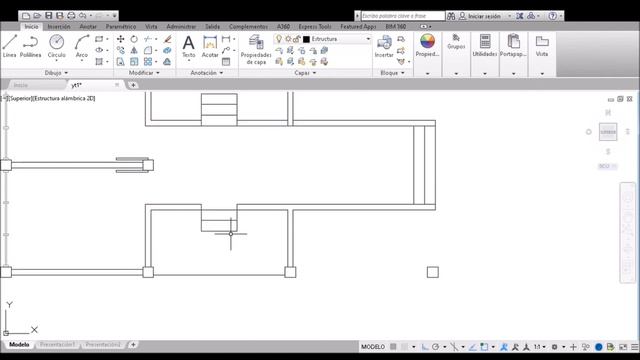This screenshot has height=360, width=640.
Task: Add new layout with plus button
Action: 133,344
